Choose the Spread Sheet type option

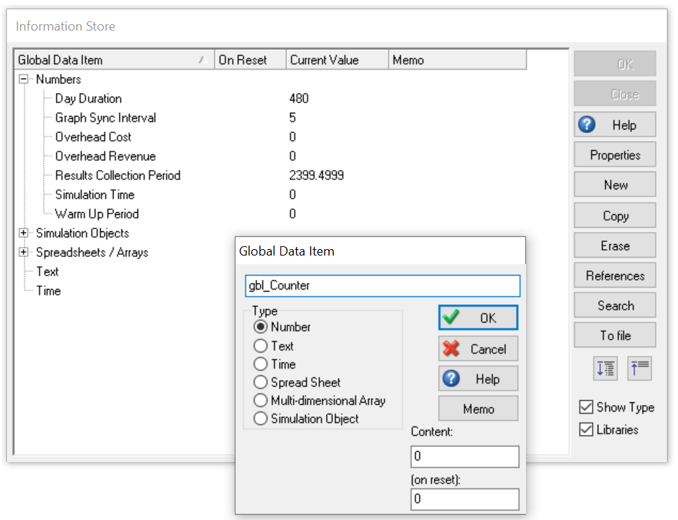click(261, 382)
